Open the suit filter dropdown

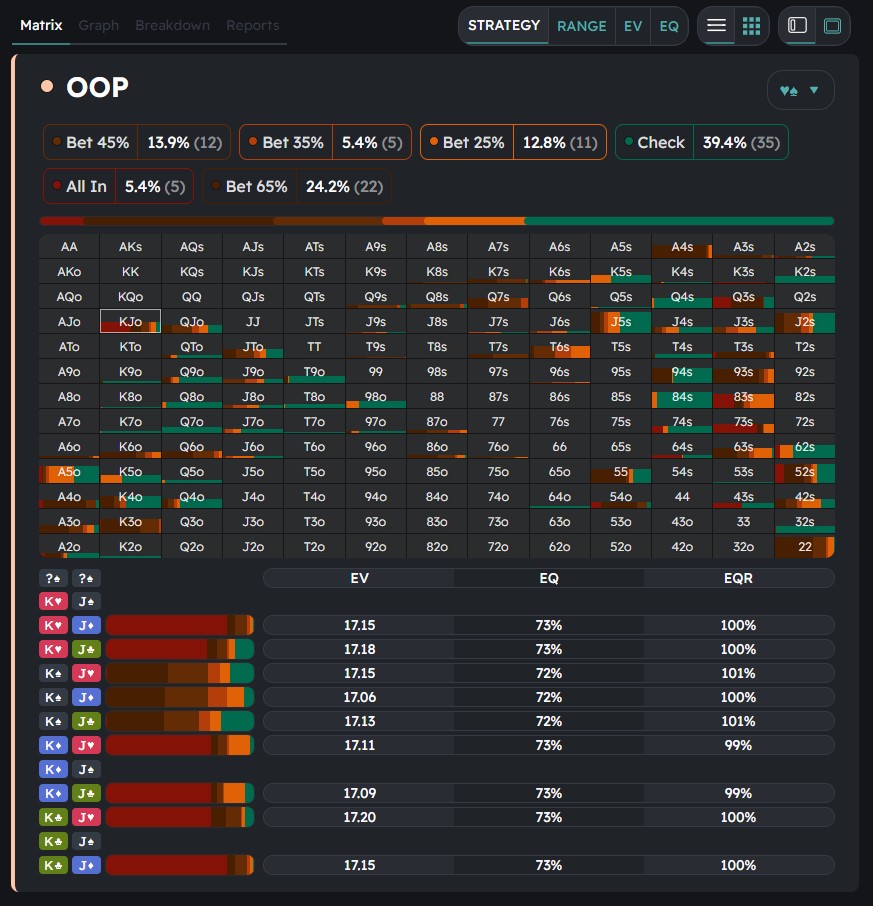coord(800,90)
